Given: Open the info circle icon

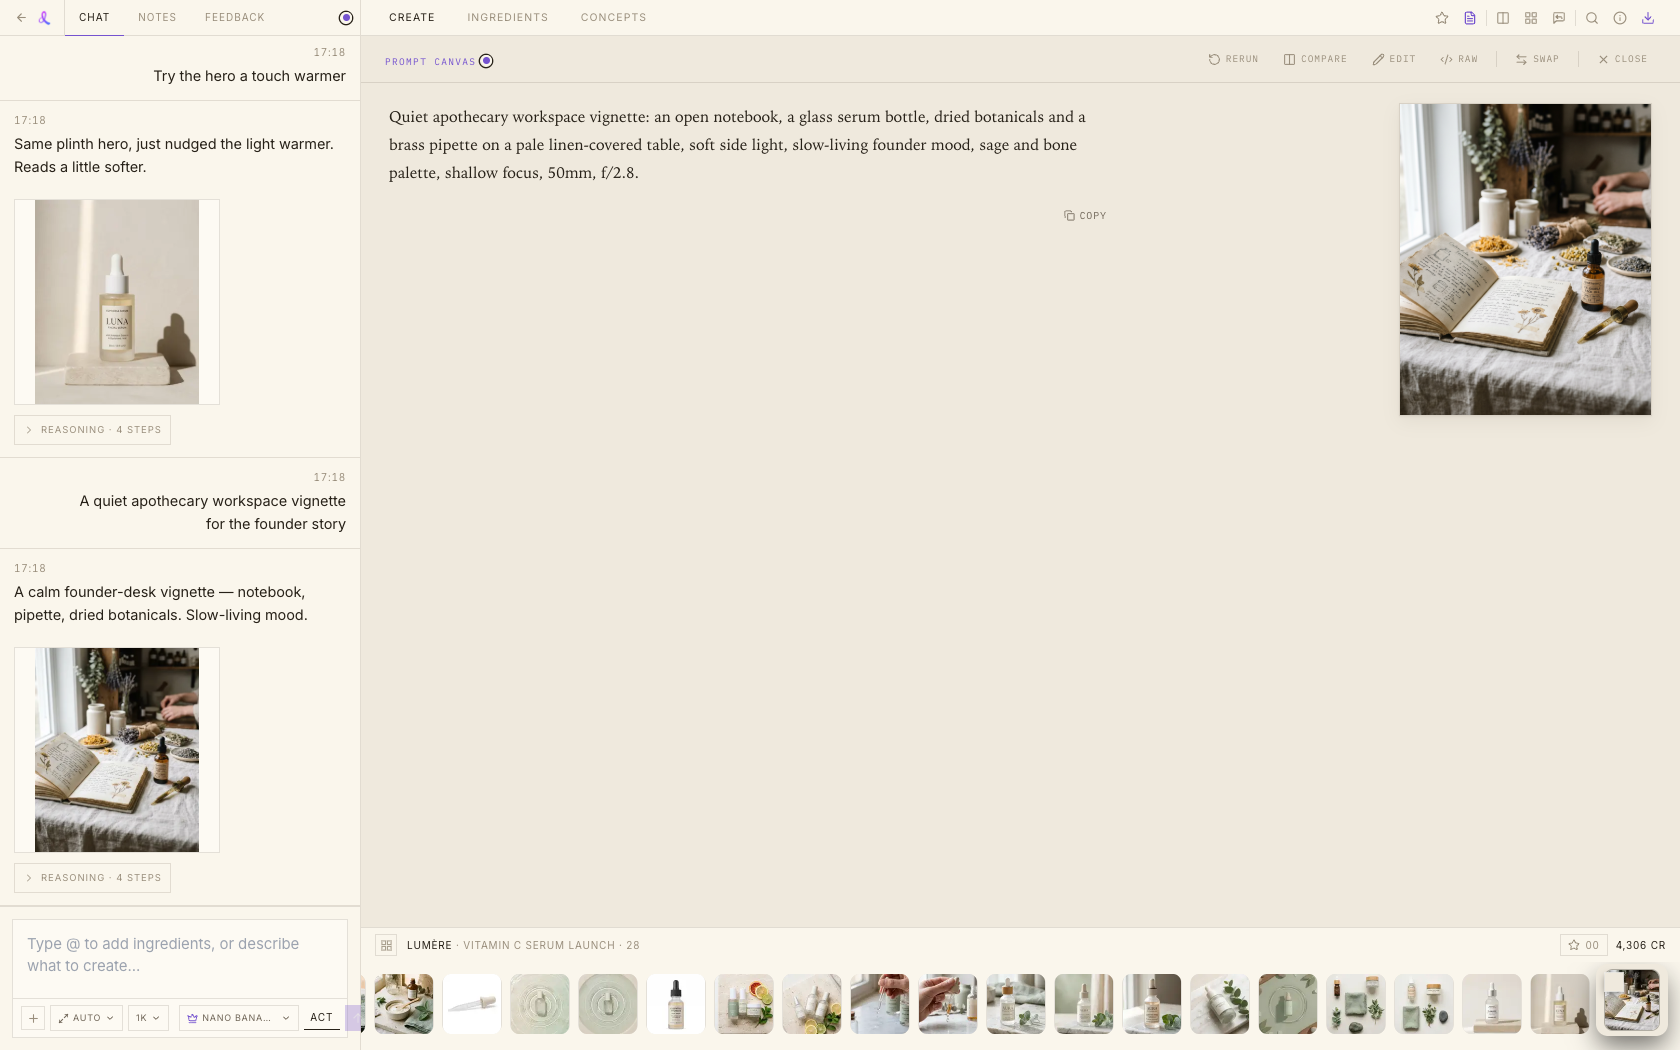Looking at the screenshot, I should pos(1620,18).
